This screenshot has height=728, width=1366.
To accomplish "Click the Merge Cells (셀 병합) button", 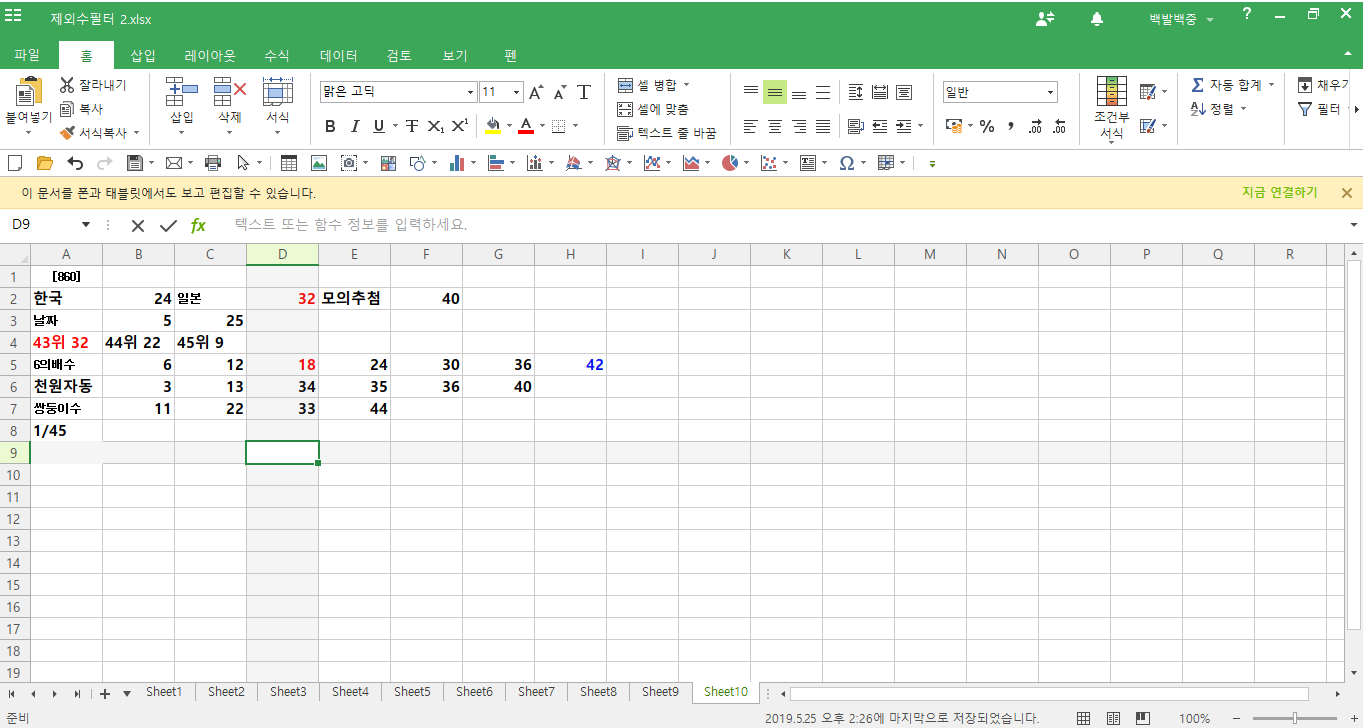I will [647, 85].
